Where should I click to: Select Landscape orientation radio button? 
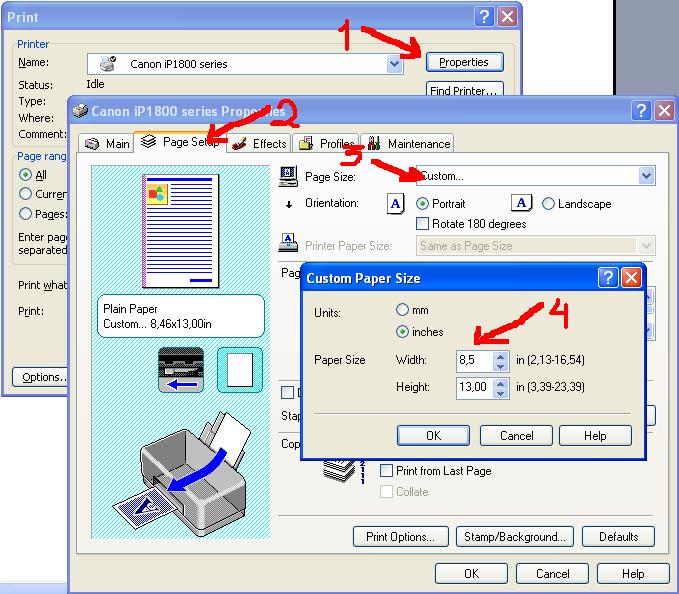pyautogui.click(x=548, y=203)
